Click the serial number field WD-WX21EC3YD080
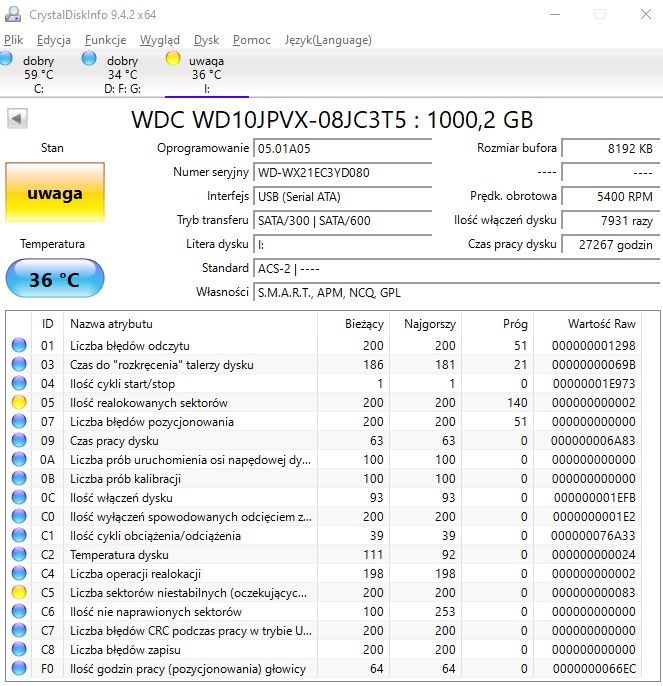Image resolution: width=663 pixels, height=686 pixels. tap(343, 172)
